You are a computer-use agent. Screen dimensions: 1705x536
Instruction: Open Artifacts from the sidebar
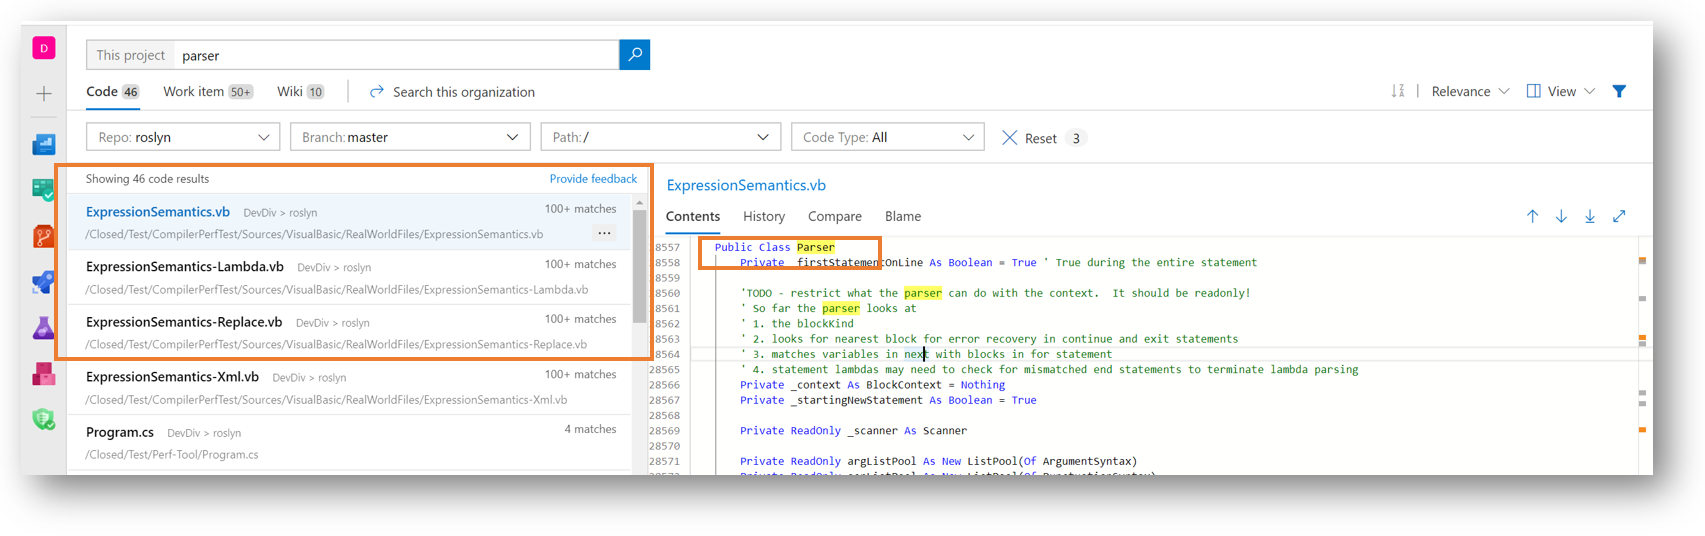tap(43, 374)
